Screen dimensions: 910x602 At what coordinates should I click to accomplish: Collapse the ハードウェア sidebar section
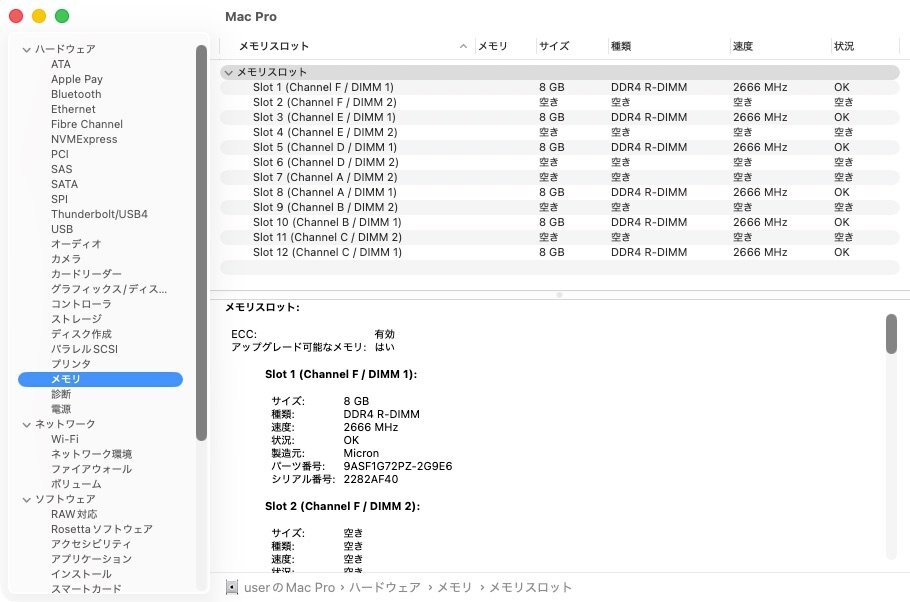[x=26, y=49]
